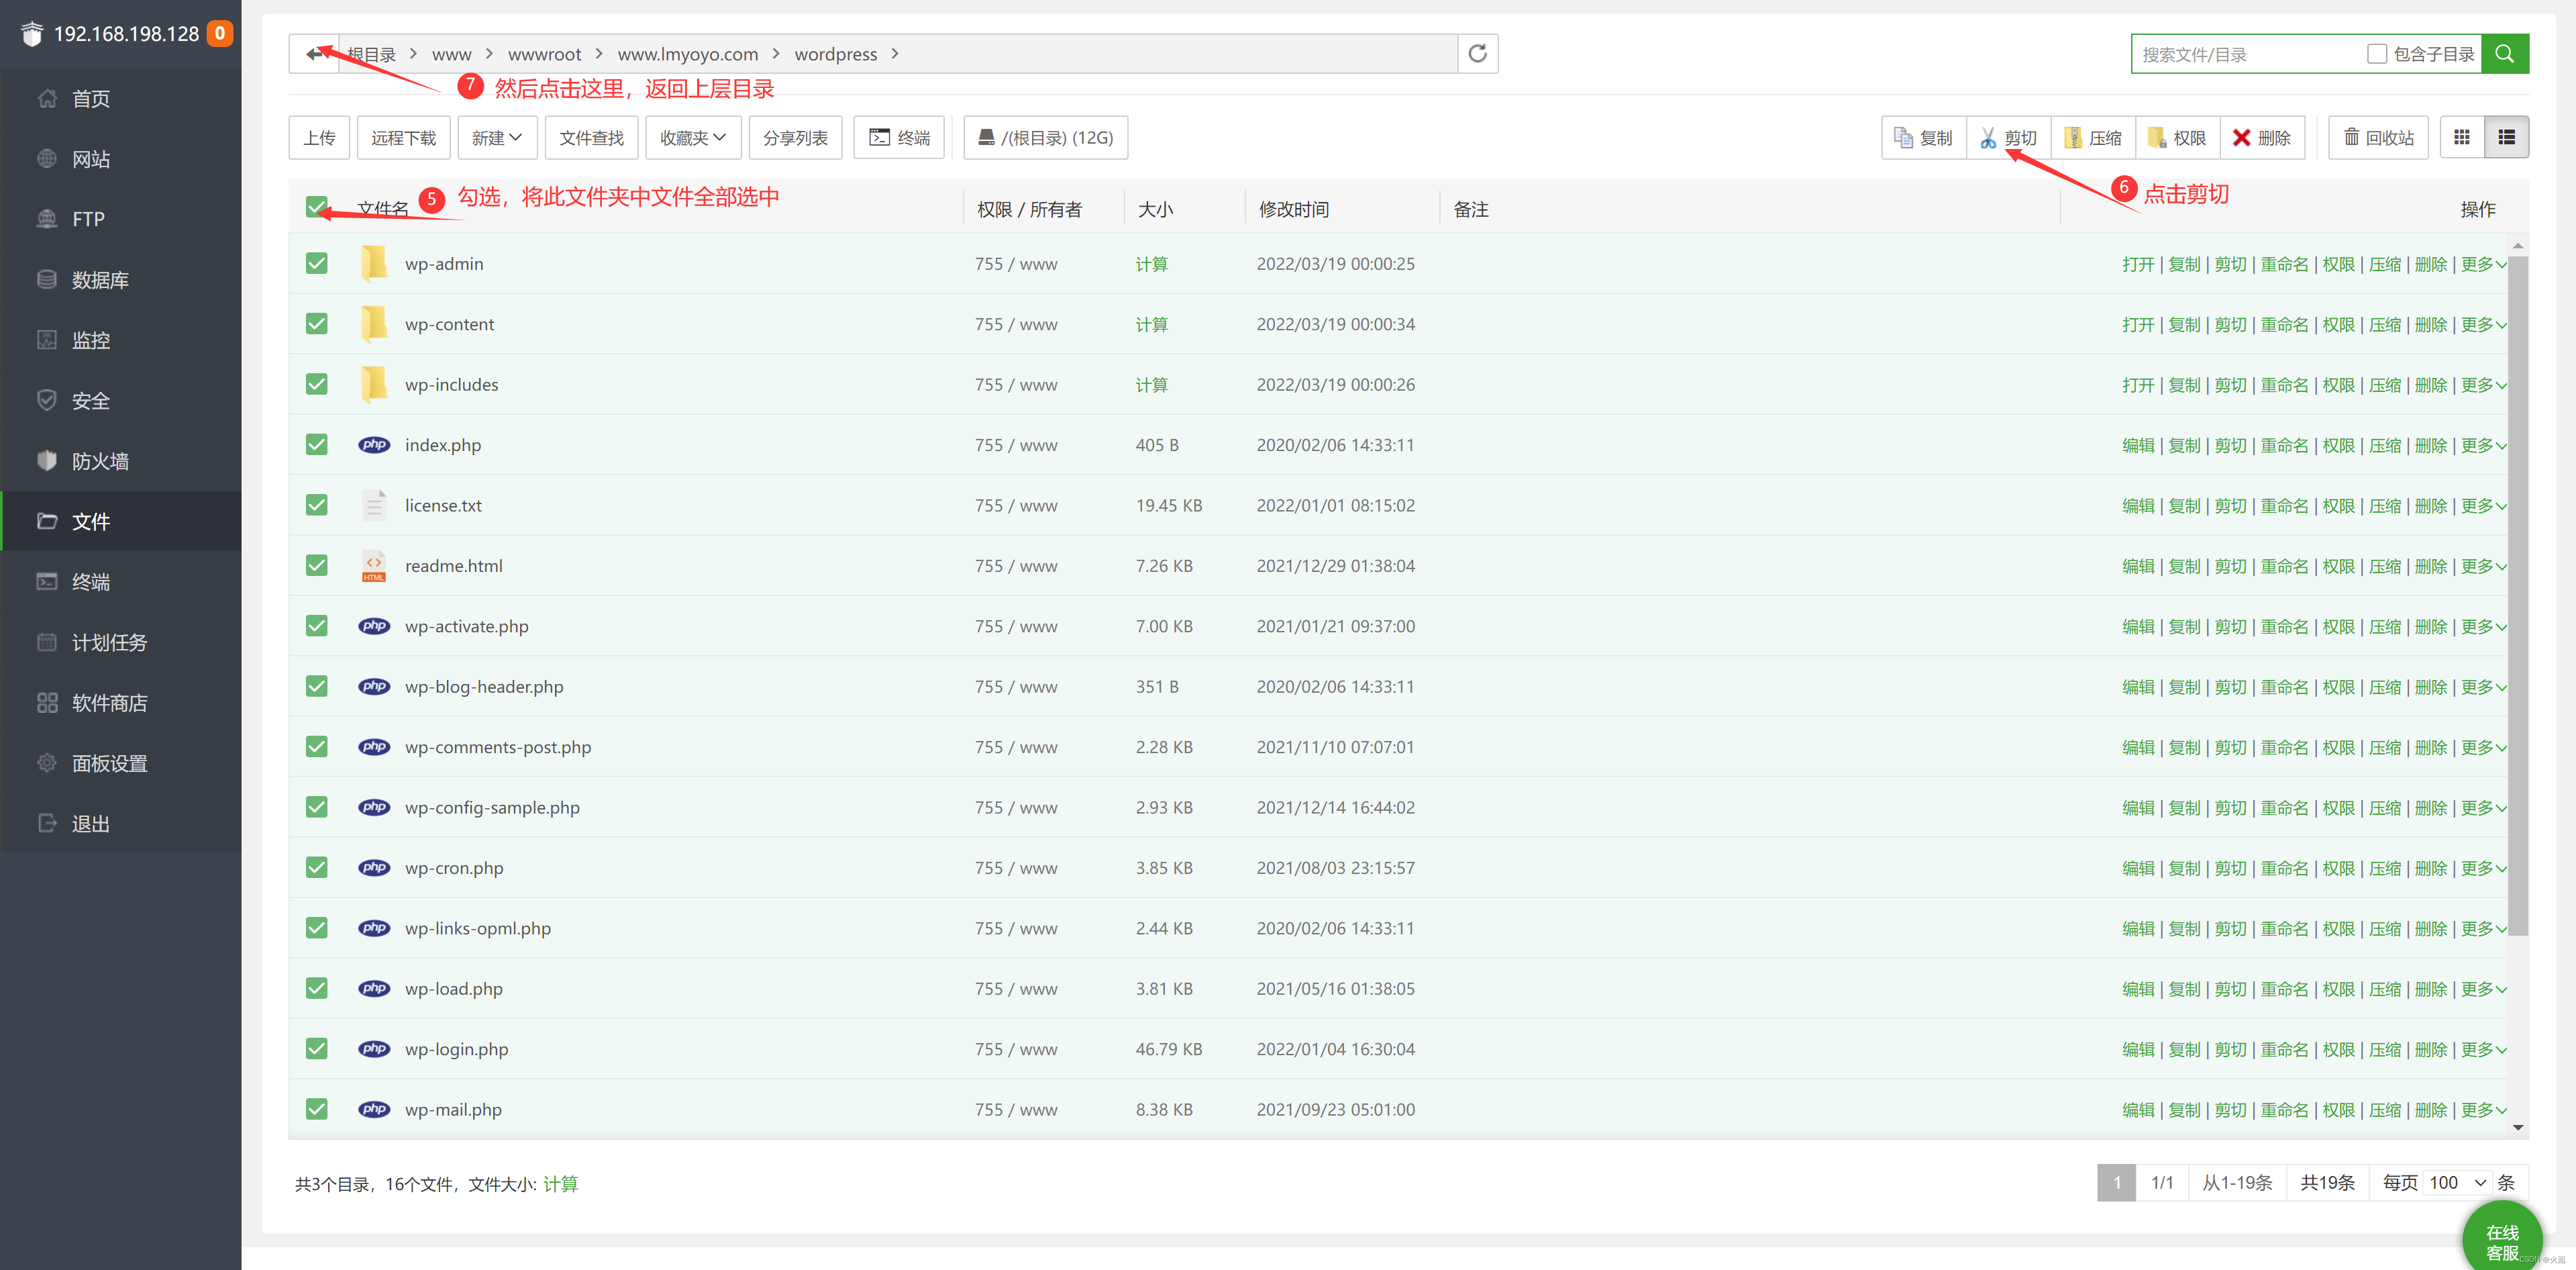The width and height of the screenshot is (2576, 1270).
Task: Click Calculate (计算) link for wp-admin size
Action: [x=1151, y=264]
